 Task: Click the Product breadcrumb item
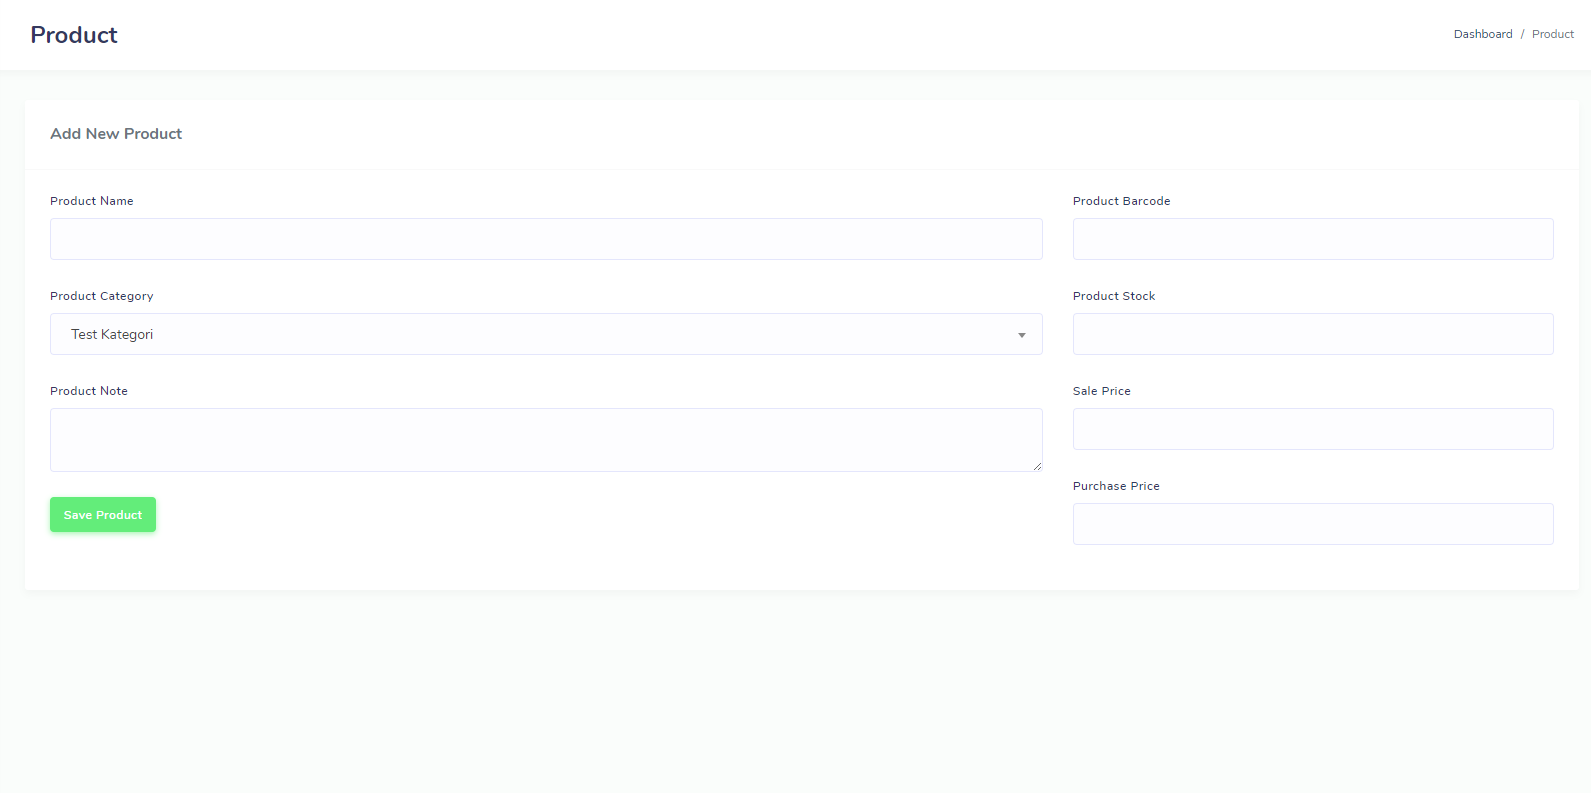[1552, 34]
